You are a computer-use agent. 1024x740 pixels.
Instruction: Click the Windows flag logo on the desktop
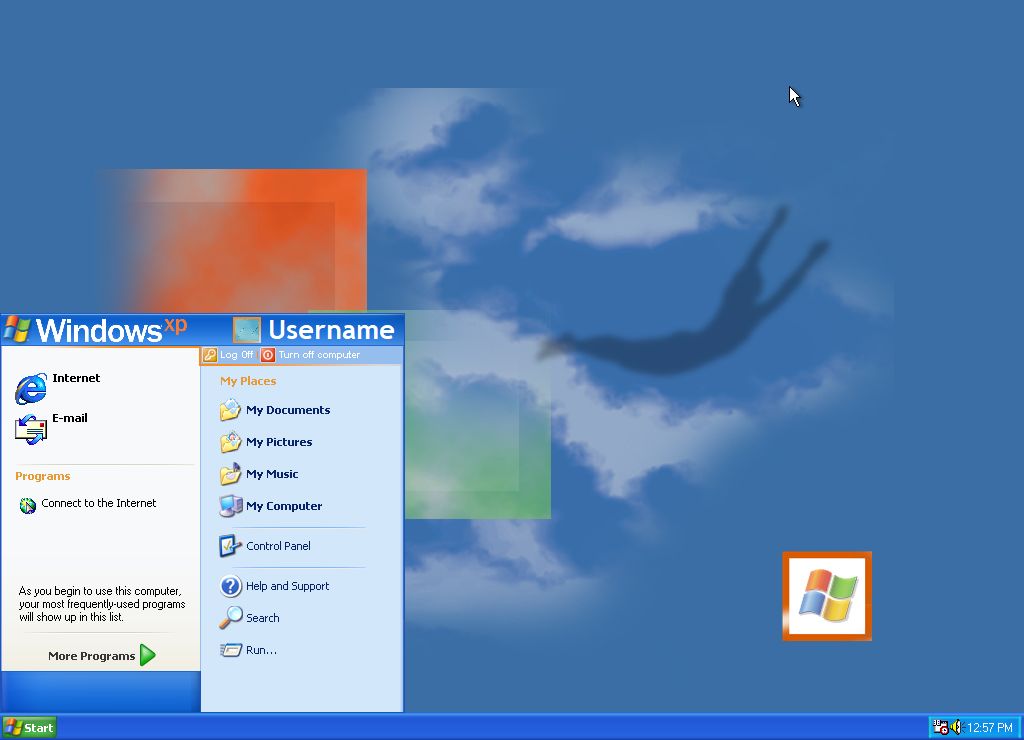(x=827, y=596)
